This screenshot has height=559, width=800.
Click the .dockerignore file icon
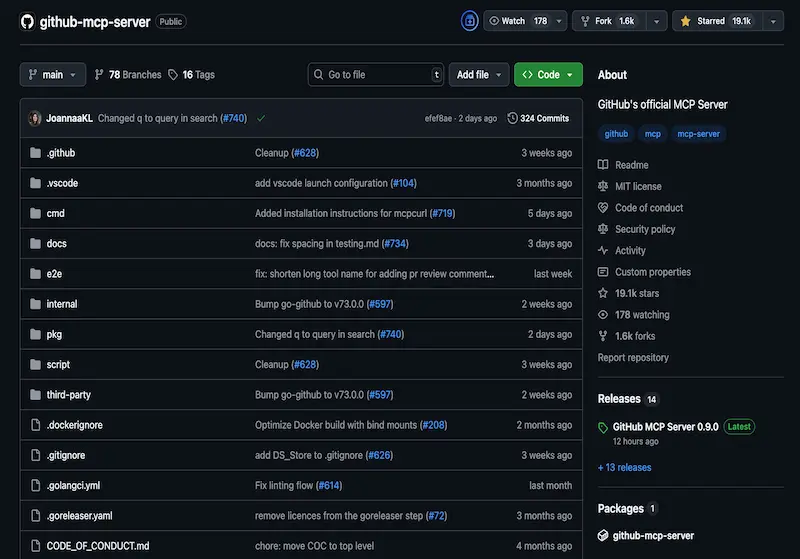pyautogui.click(x=35, y=425)
